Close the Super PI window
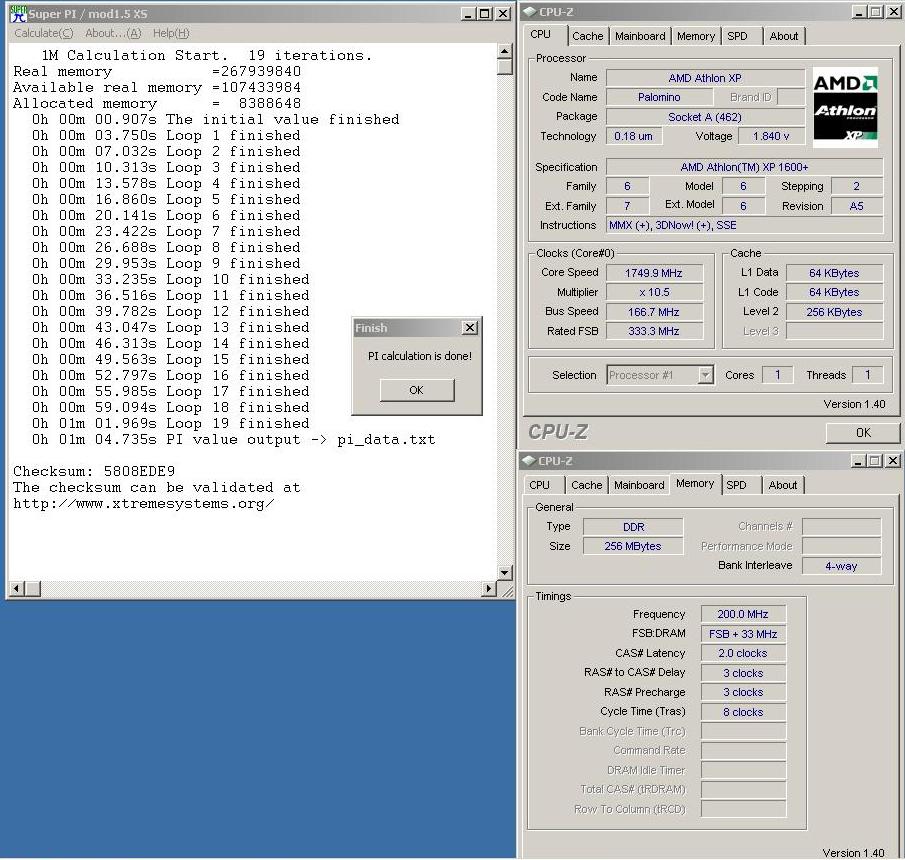Screen dimensions: 905x860 [503, 13]
